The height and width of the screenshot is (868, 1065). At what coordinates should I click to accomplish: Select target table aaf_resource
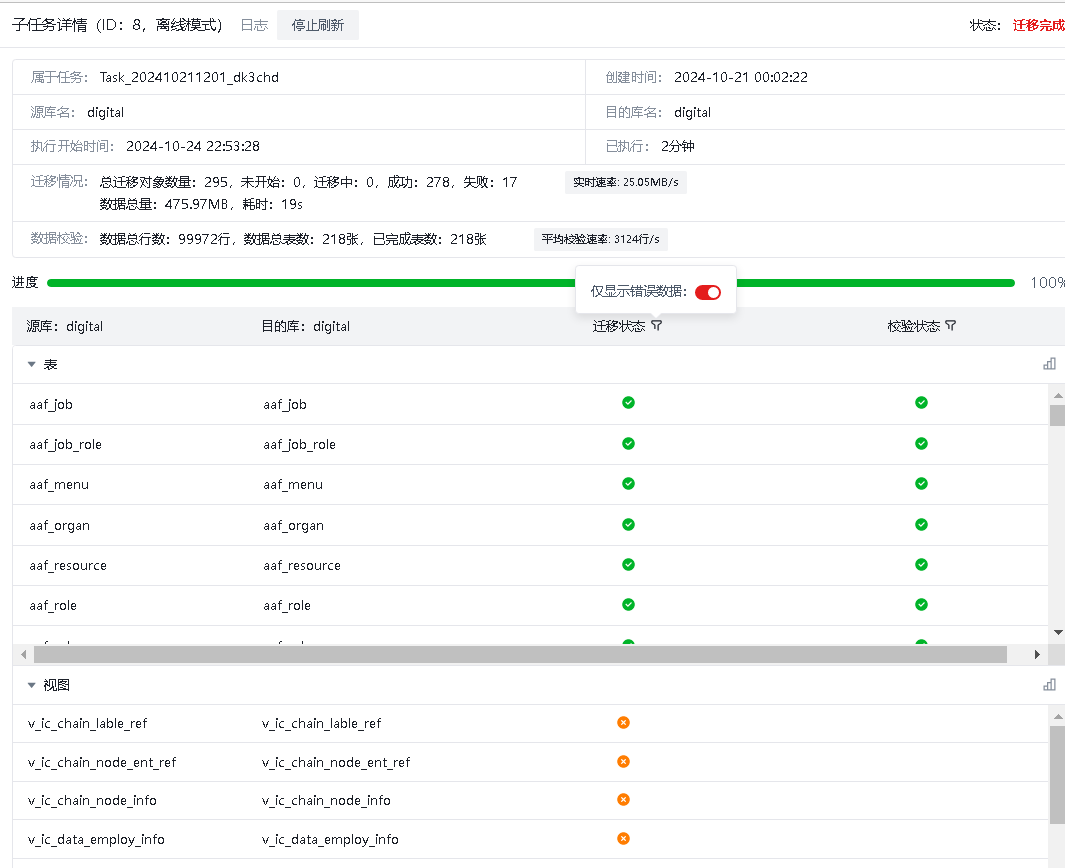click(302, 566)
